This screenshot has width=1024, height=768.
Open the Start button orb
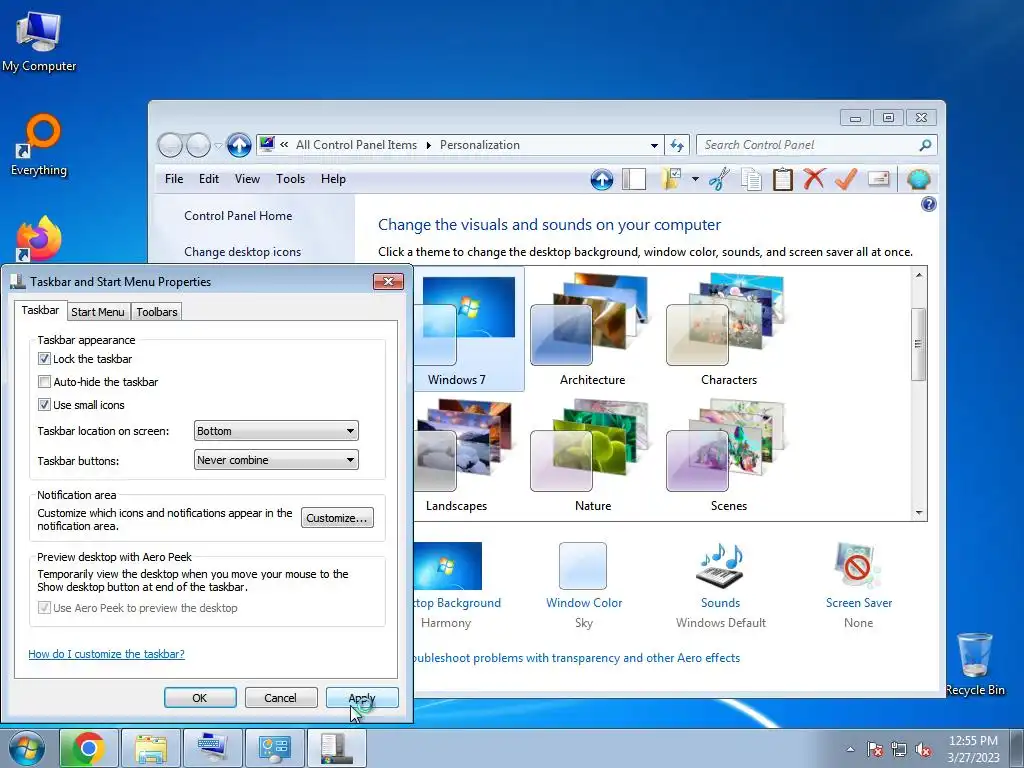tap(27, 748)
